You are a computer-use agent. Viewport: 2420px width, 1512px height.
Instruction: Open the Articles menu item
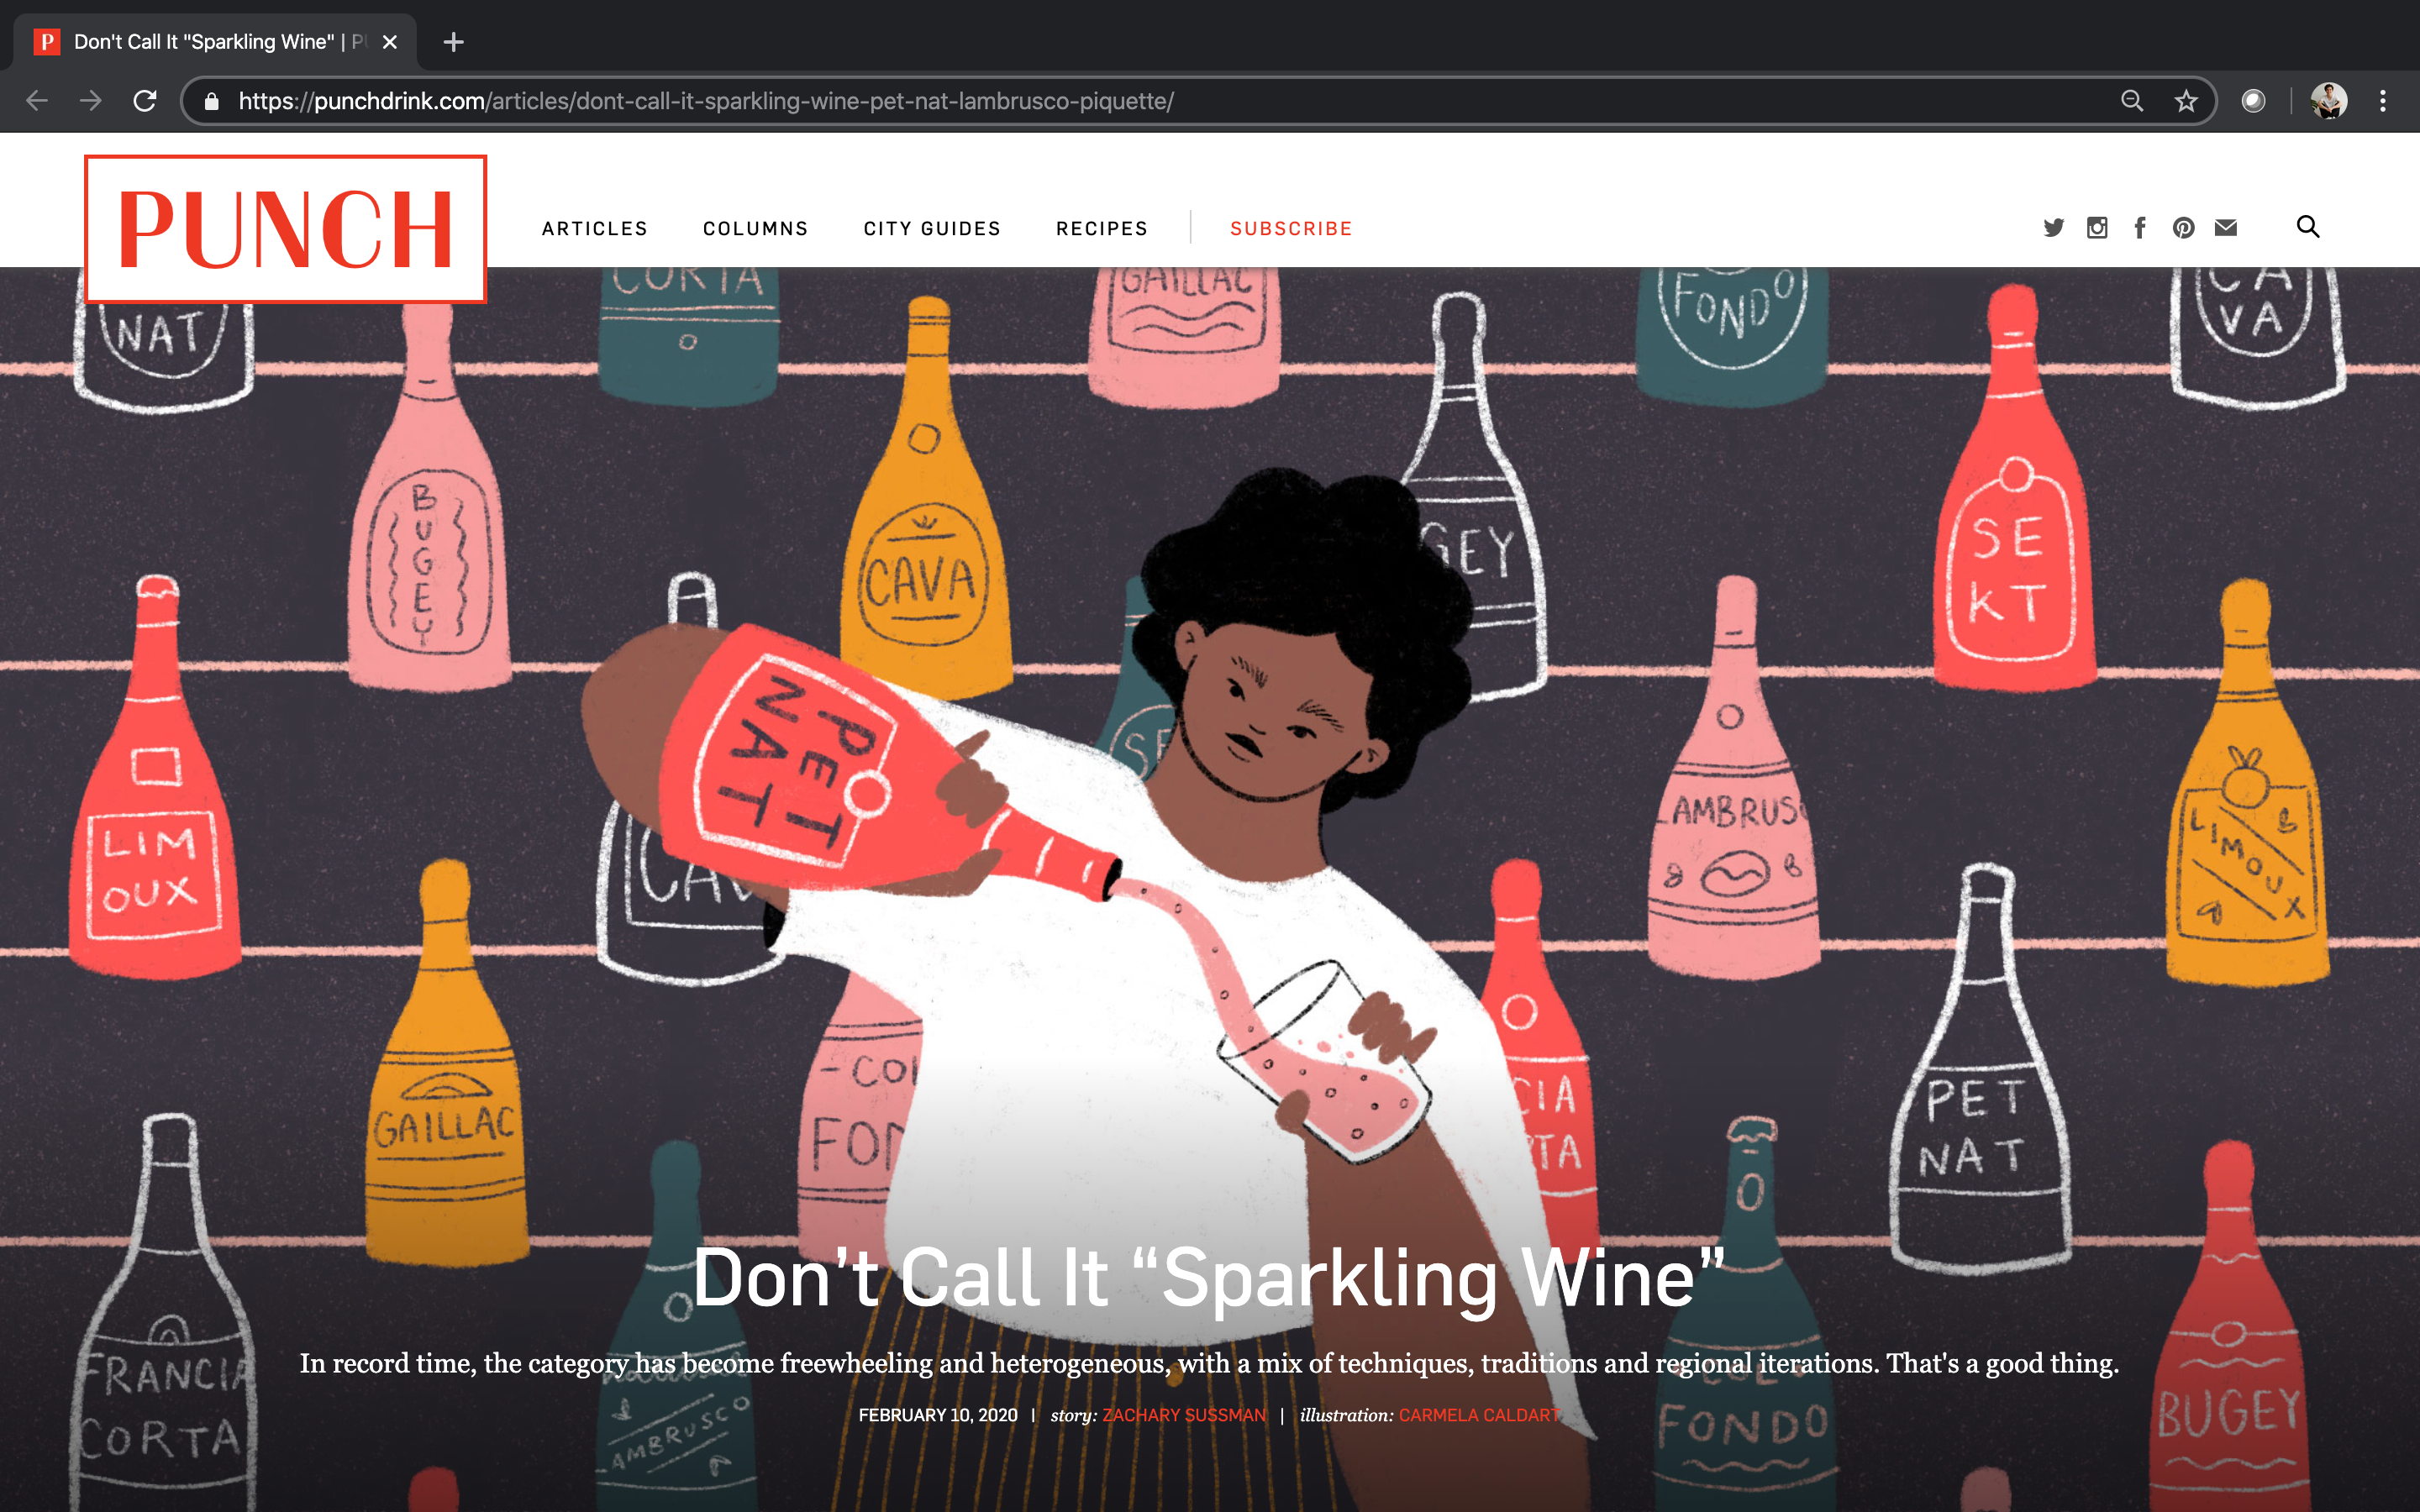[595, 229]
